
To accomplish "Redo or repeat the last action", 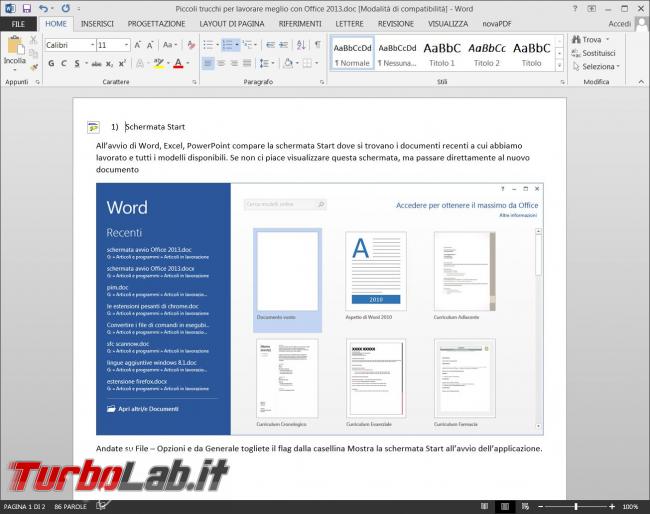I will 65,8.
